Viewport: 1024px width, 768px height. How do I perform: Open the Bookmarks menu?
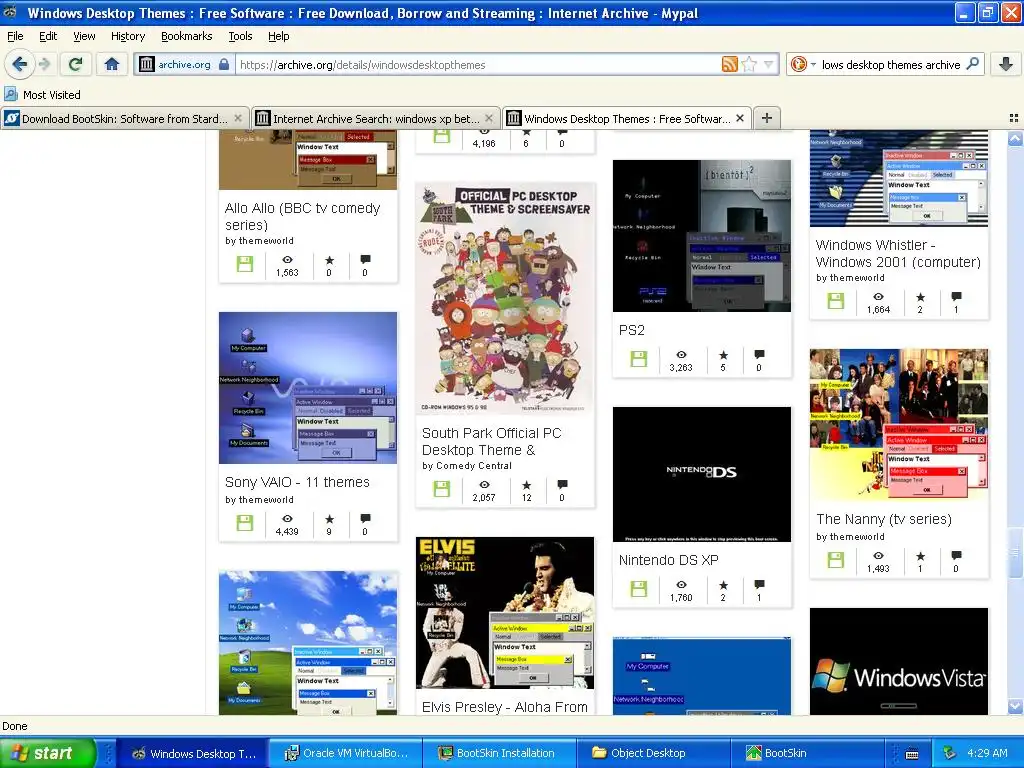187,36
